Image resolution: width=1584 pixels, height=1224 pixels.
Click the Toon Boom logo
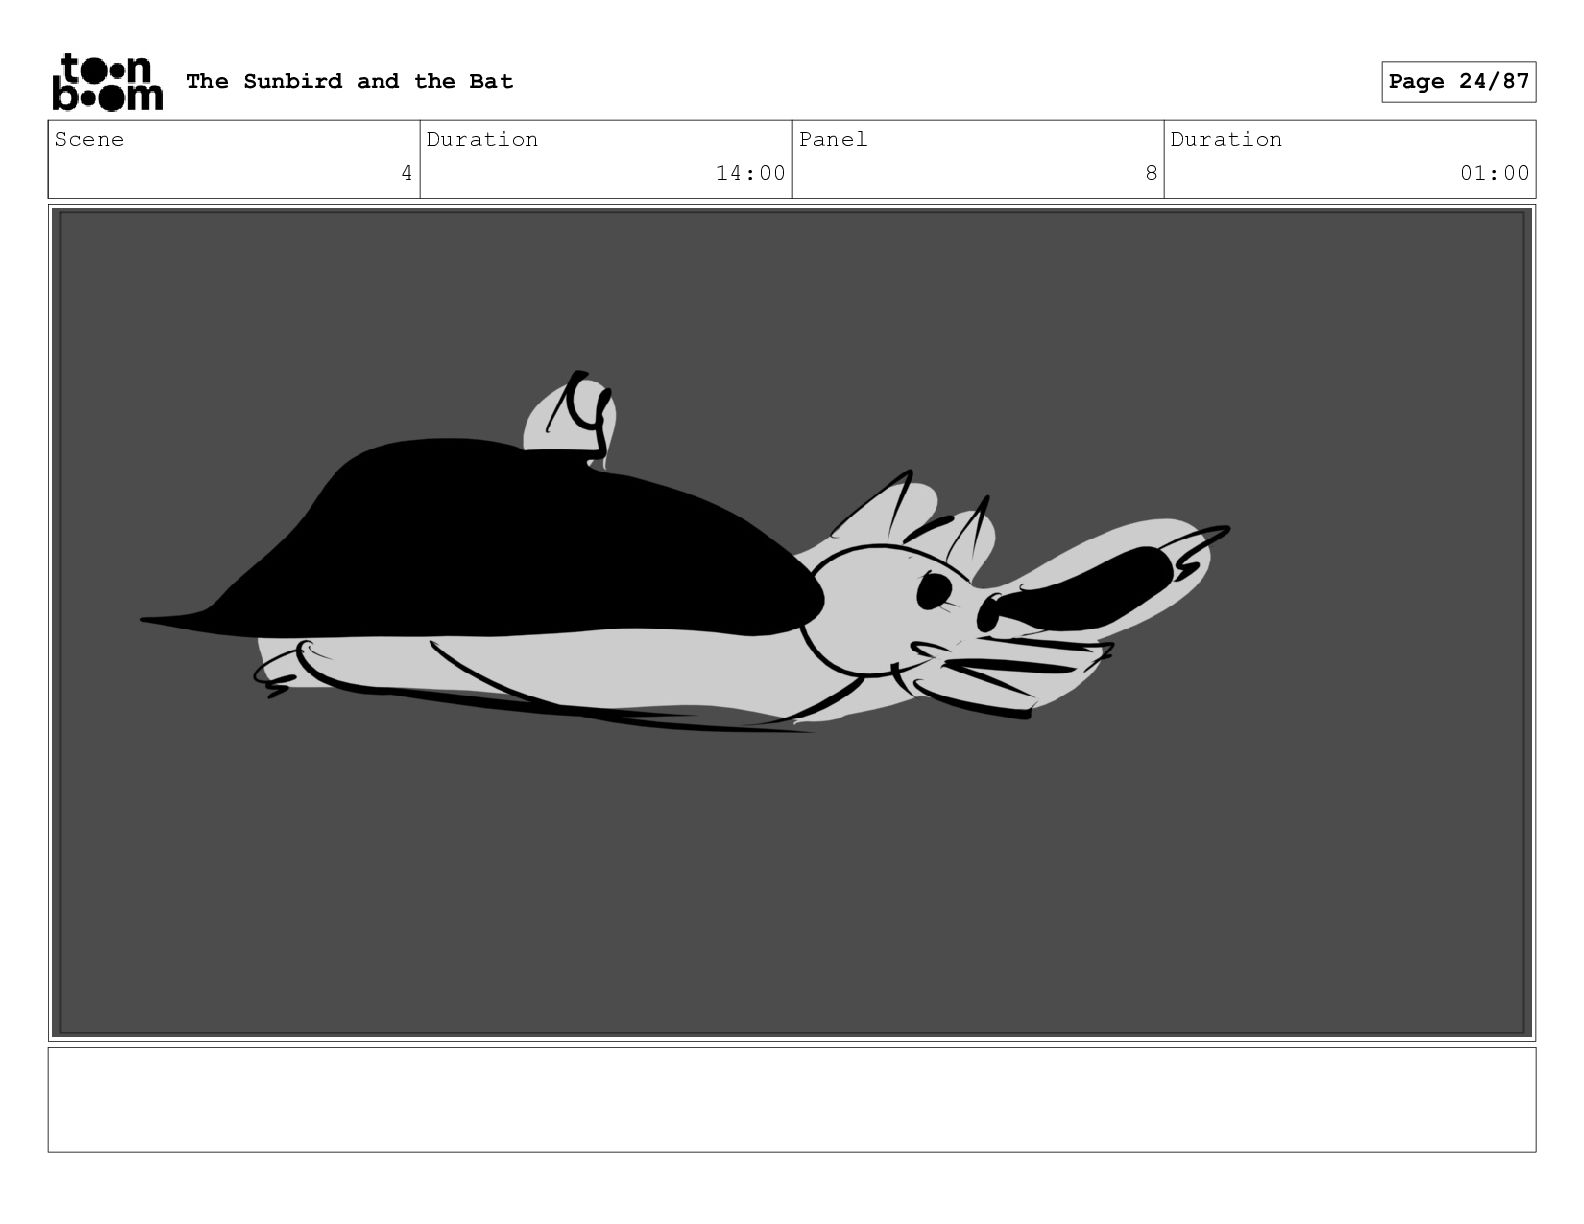coord(107,81)
